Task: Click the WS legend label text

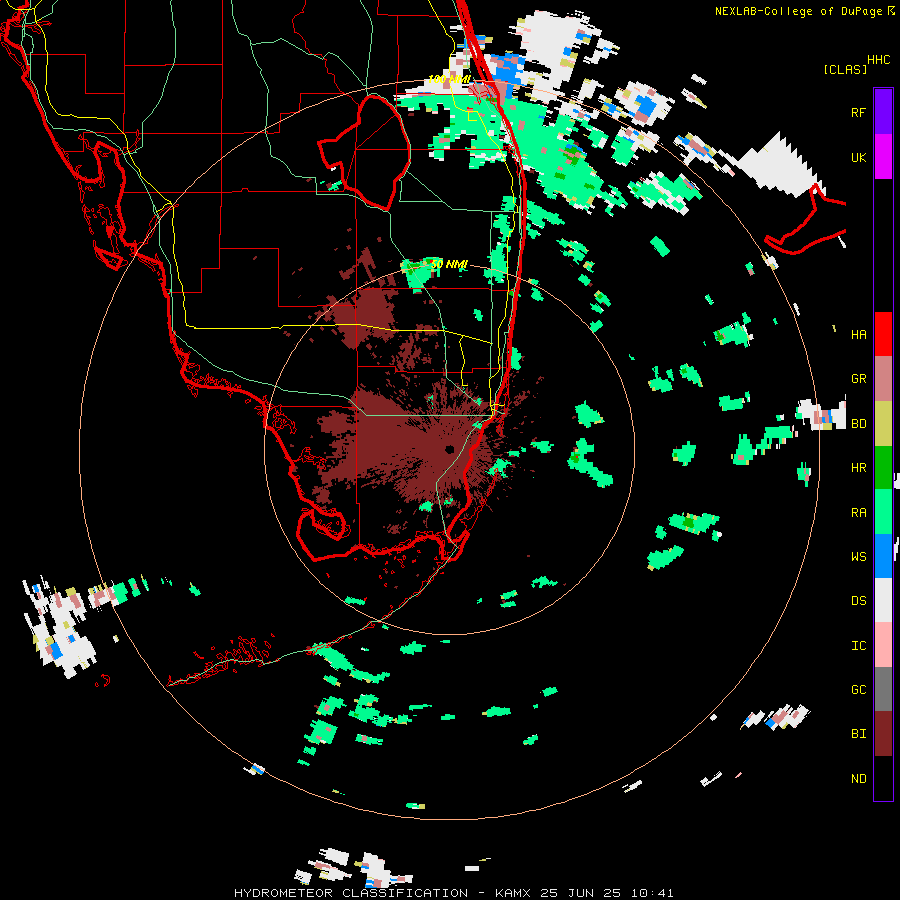Action: pyautogui.click(x=858, y=557)
